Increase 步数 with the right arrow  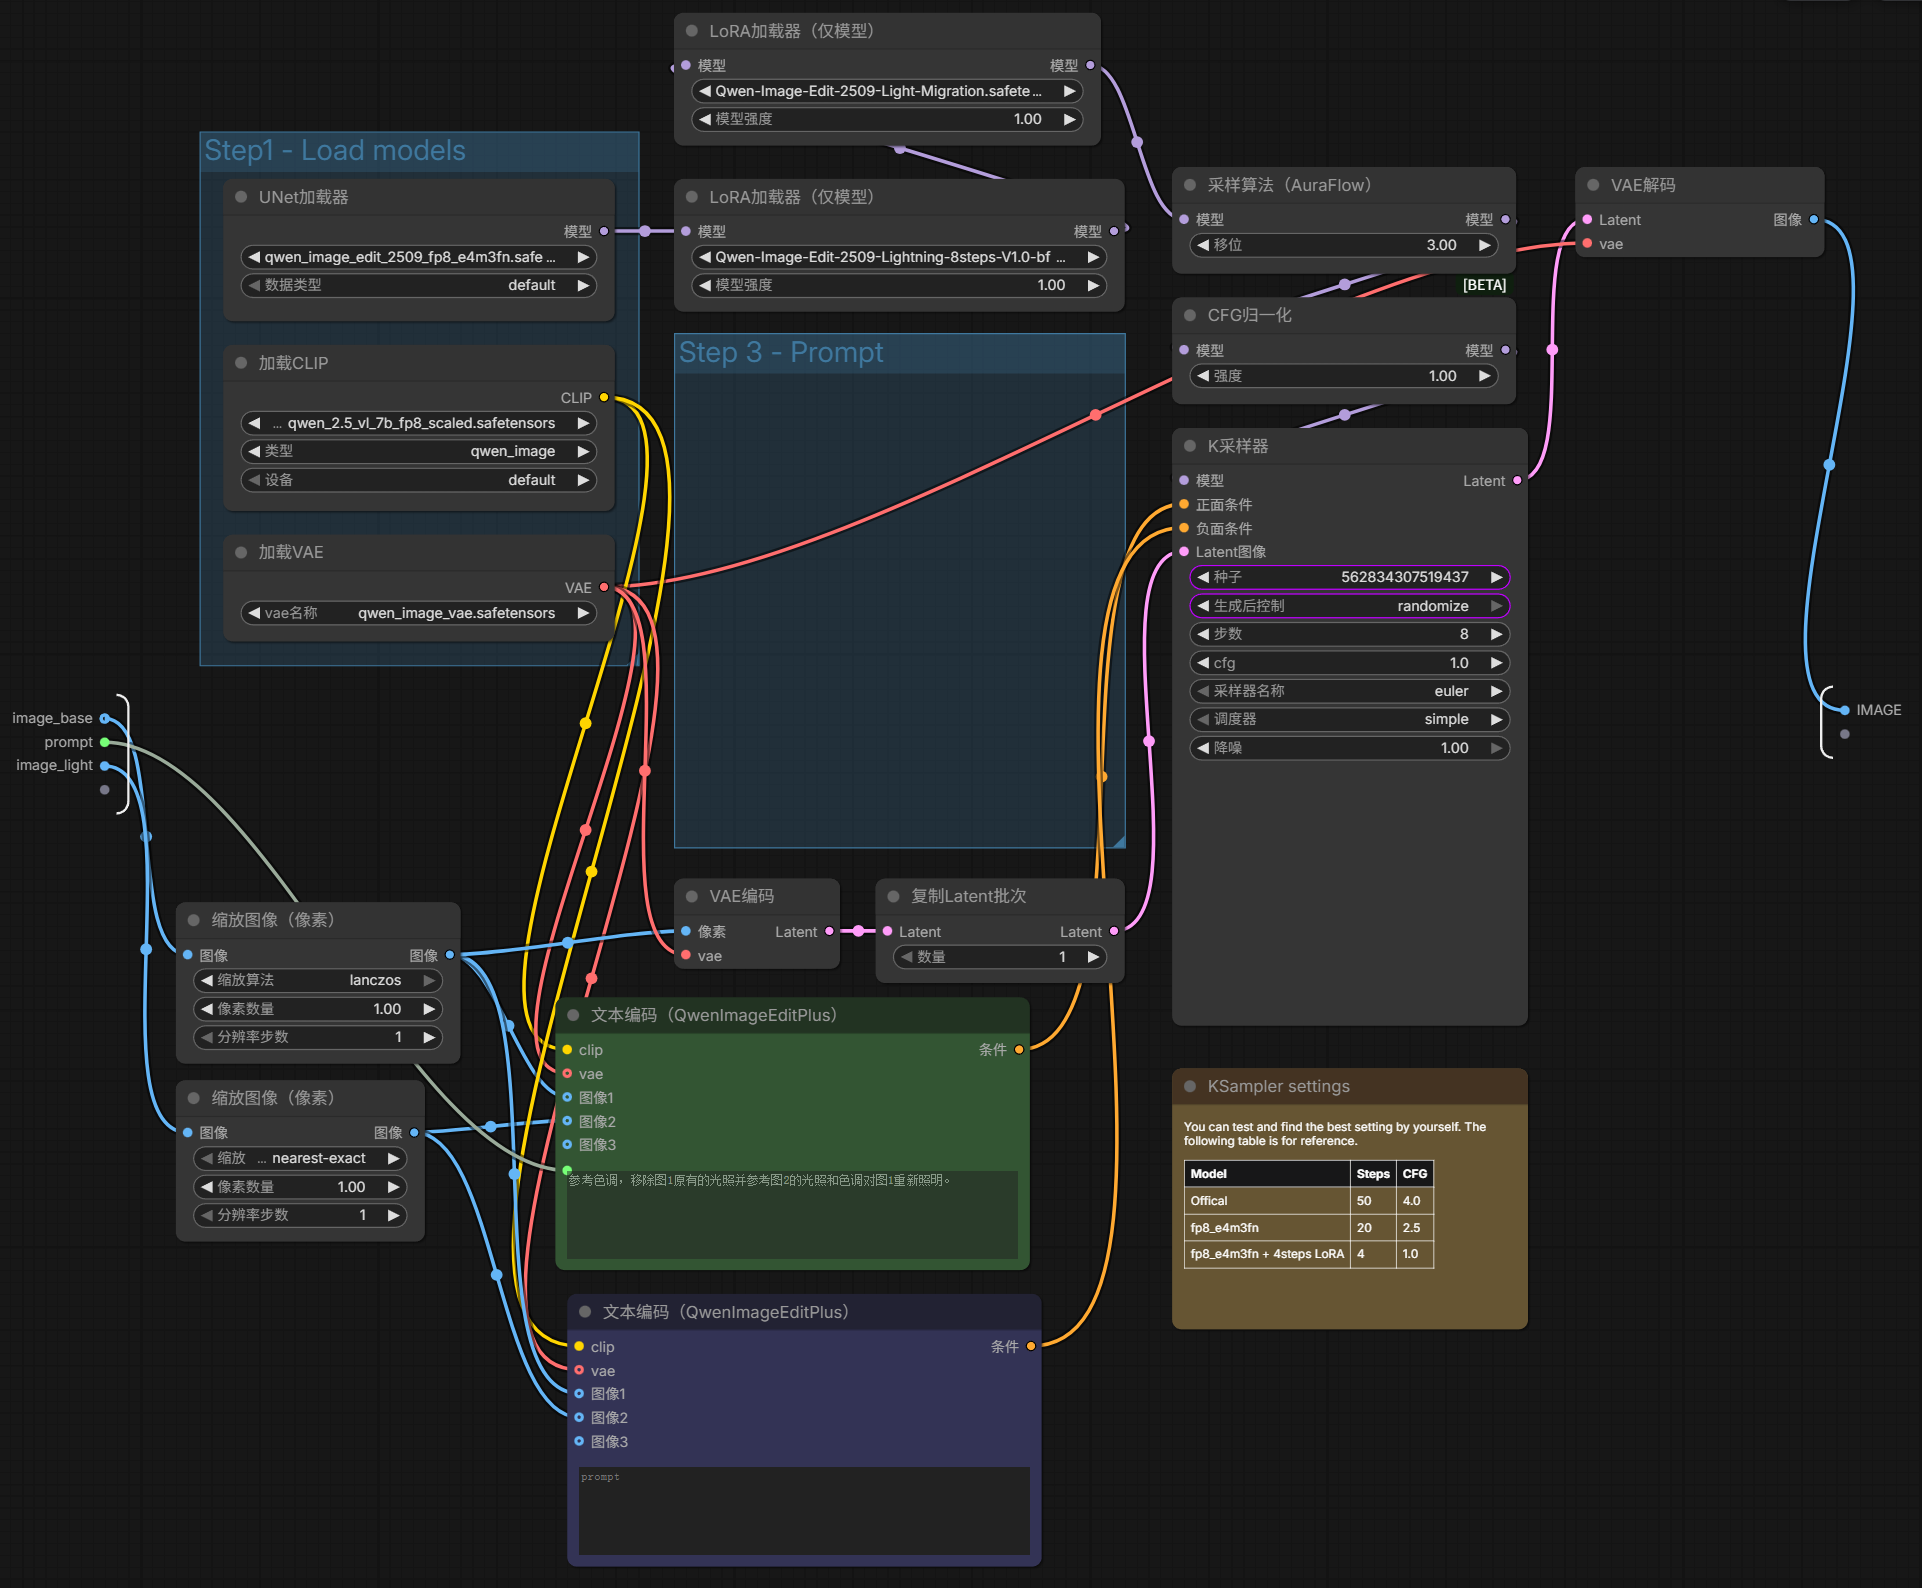1496,634
